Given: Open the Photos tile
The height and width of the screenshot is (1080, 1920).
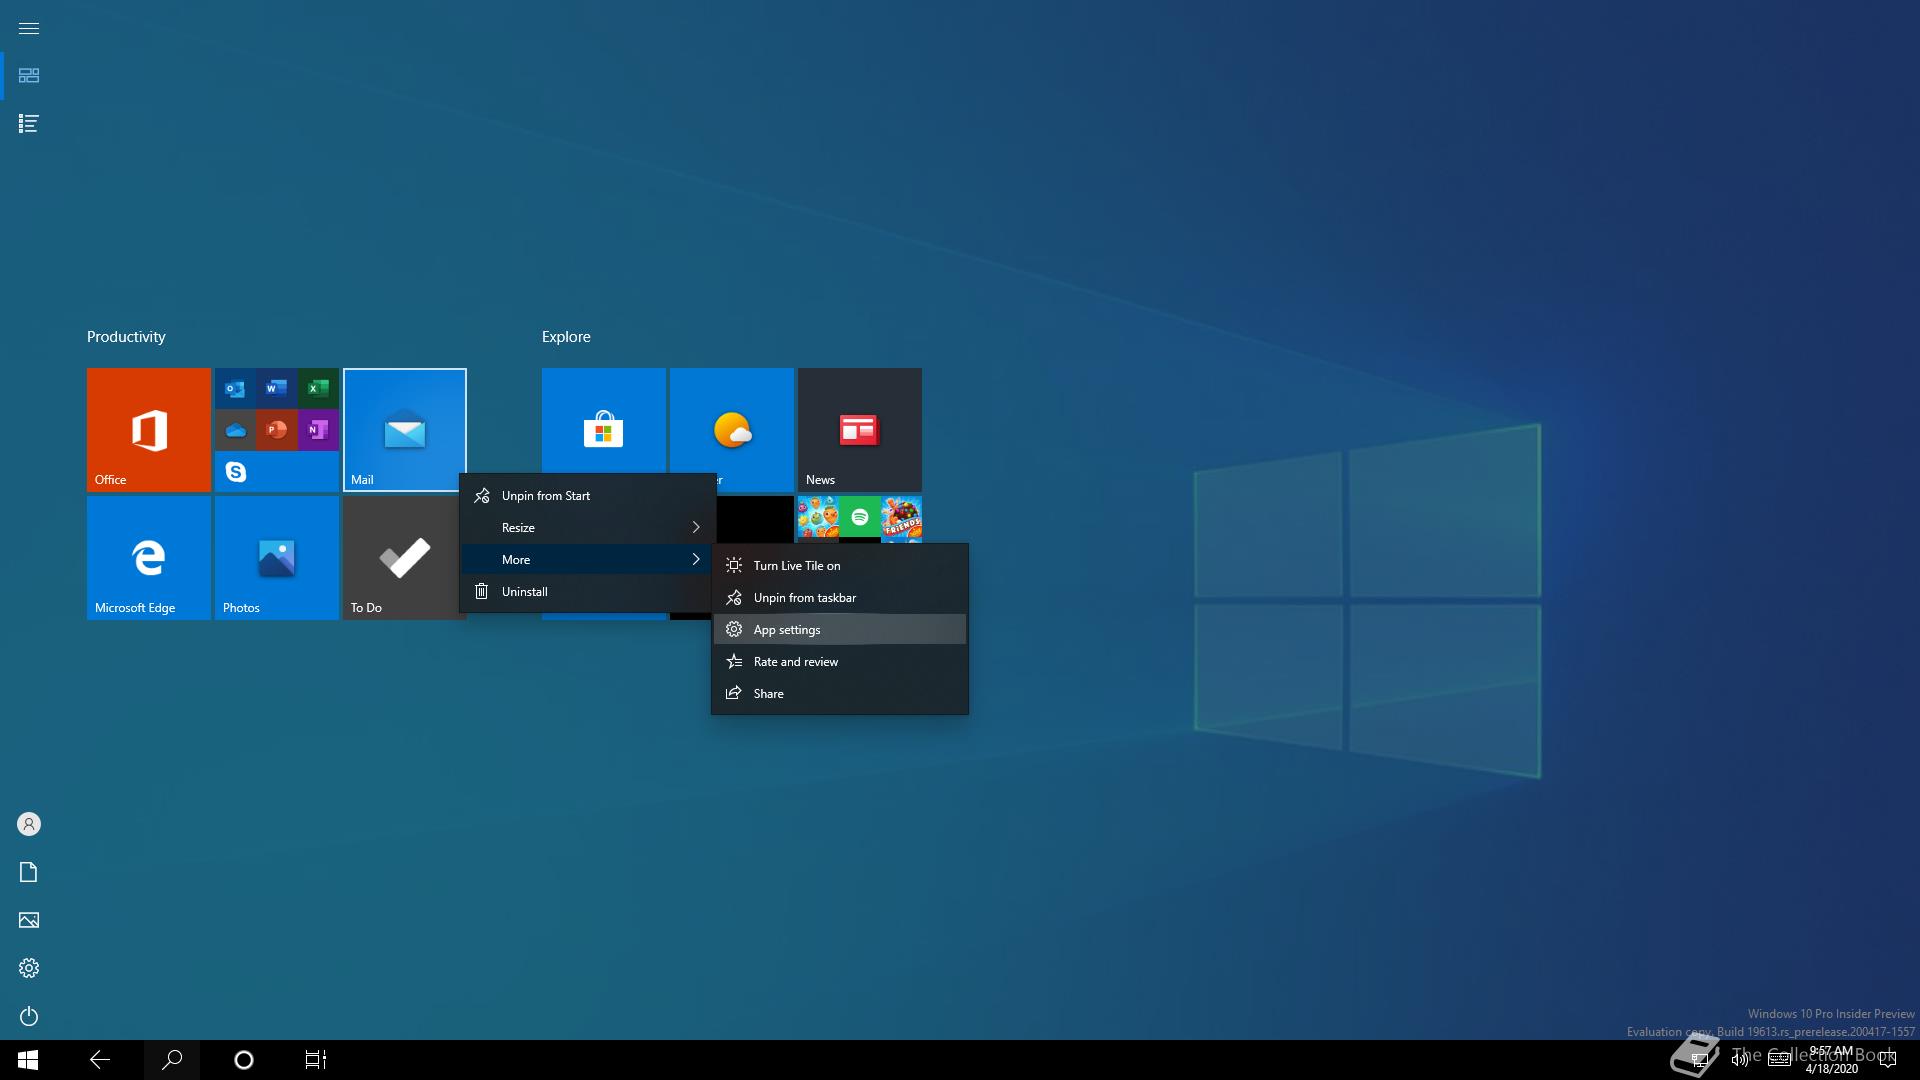Looking at the screenshot, I should (x=277, y=558).
